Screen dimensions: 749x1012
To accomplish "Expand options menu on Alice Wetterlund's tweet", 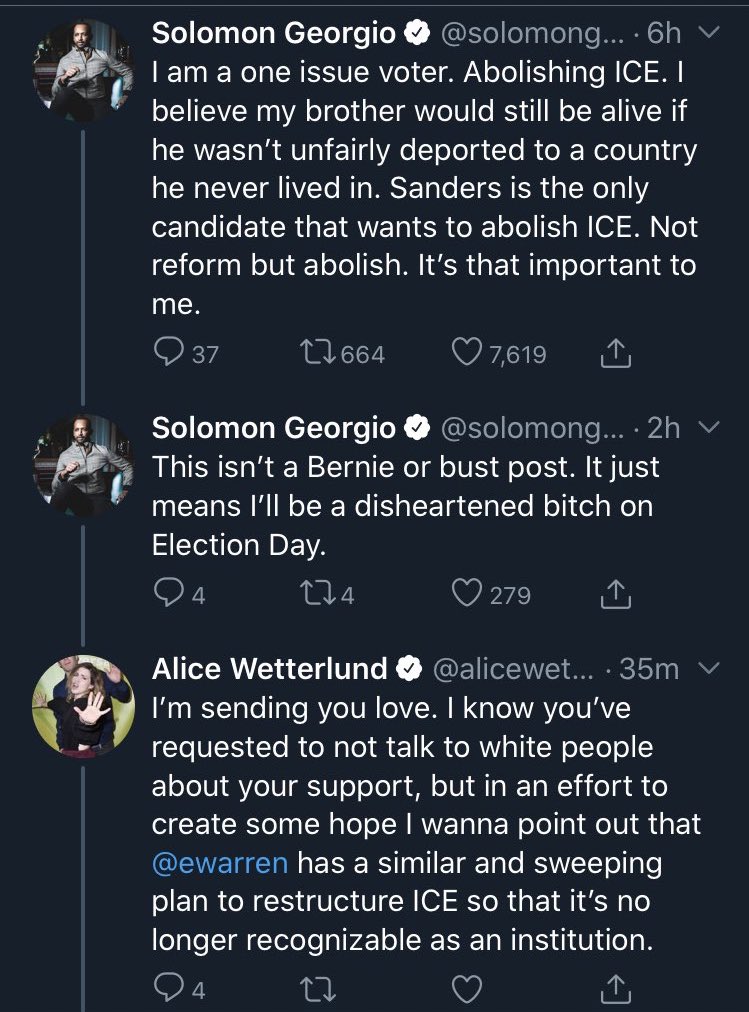I will click(707, 667).
